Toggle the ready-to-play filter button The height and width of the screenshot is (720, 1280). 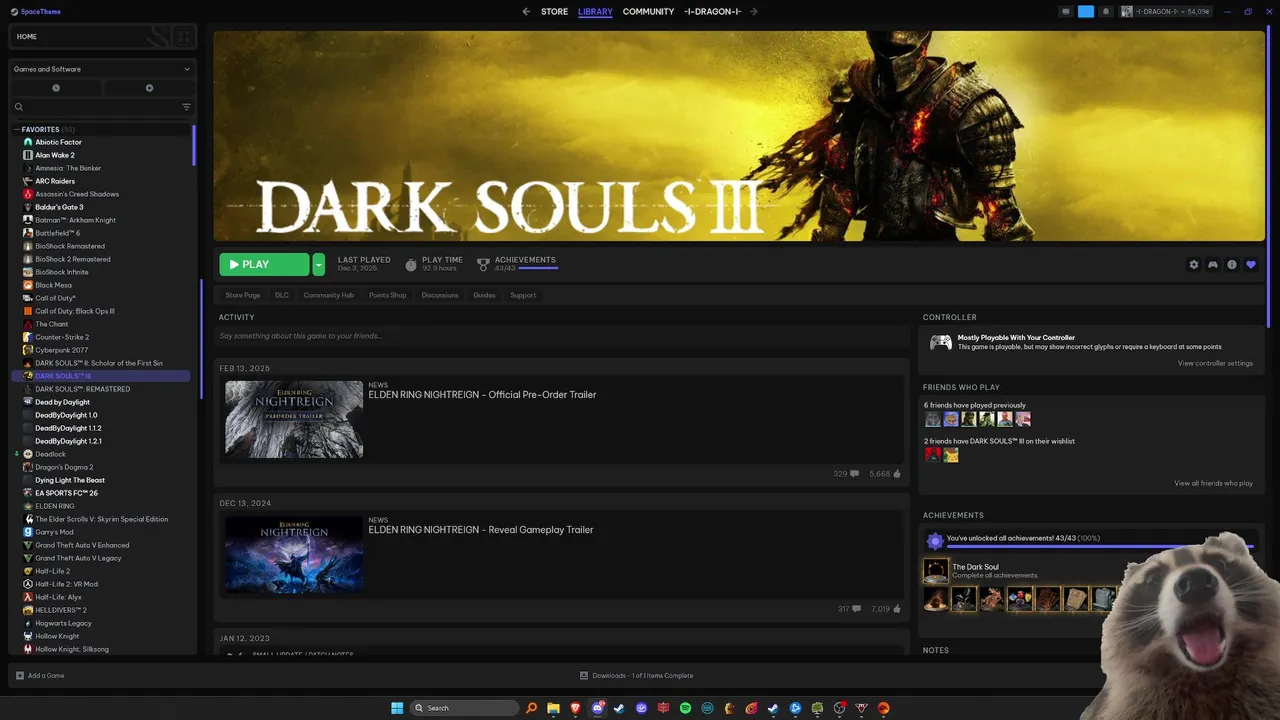click(149, 88)
